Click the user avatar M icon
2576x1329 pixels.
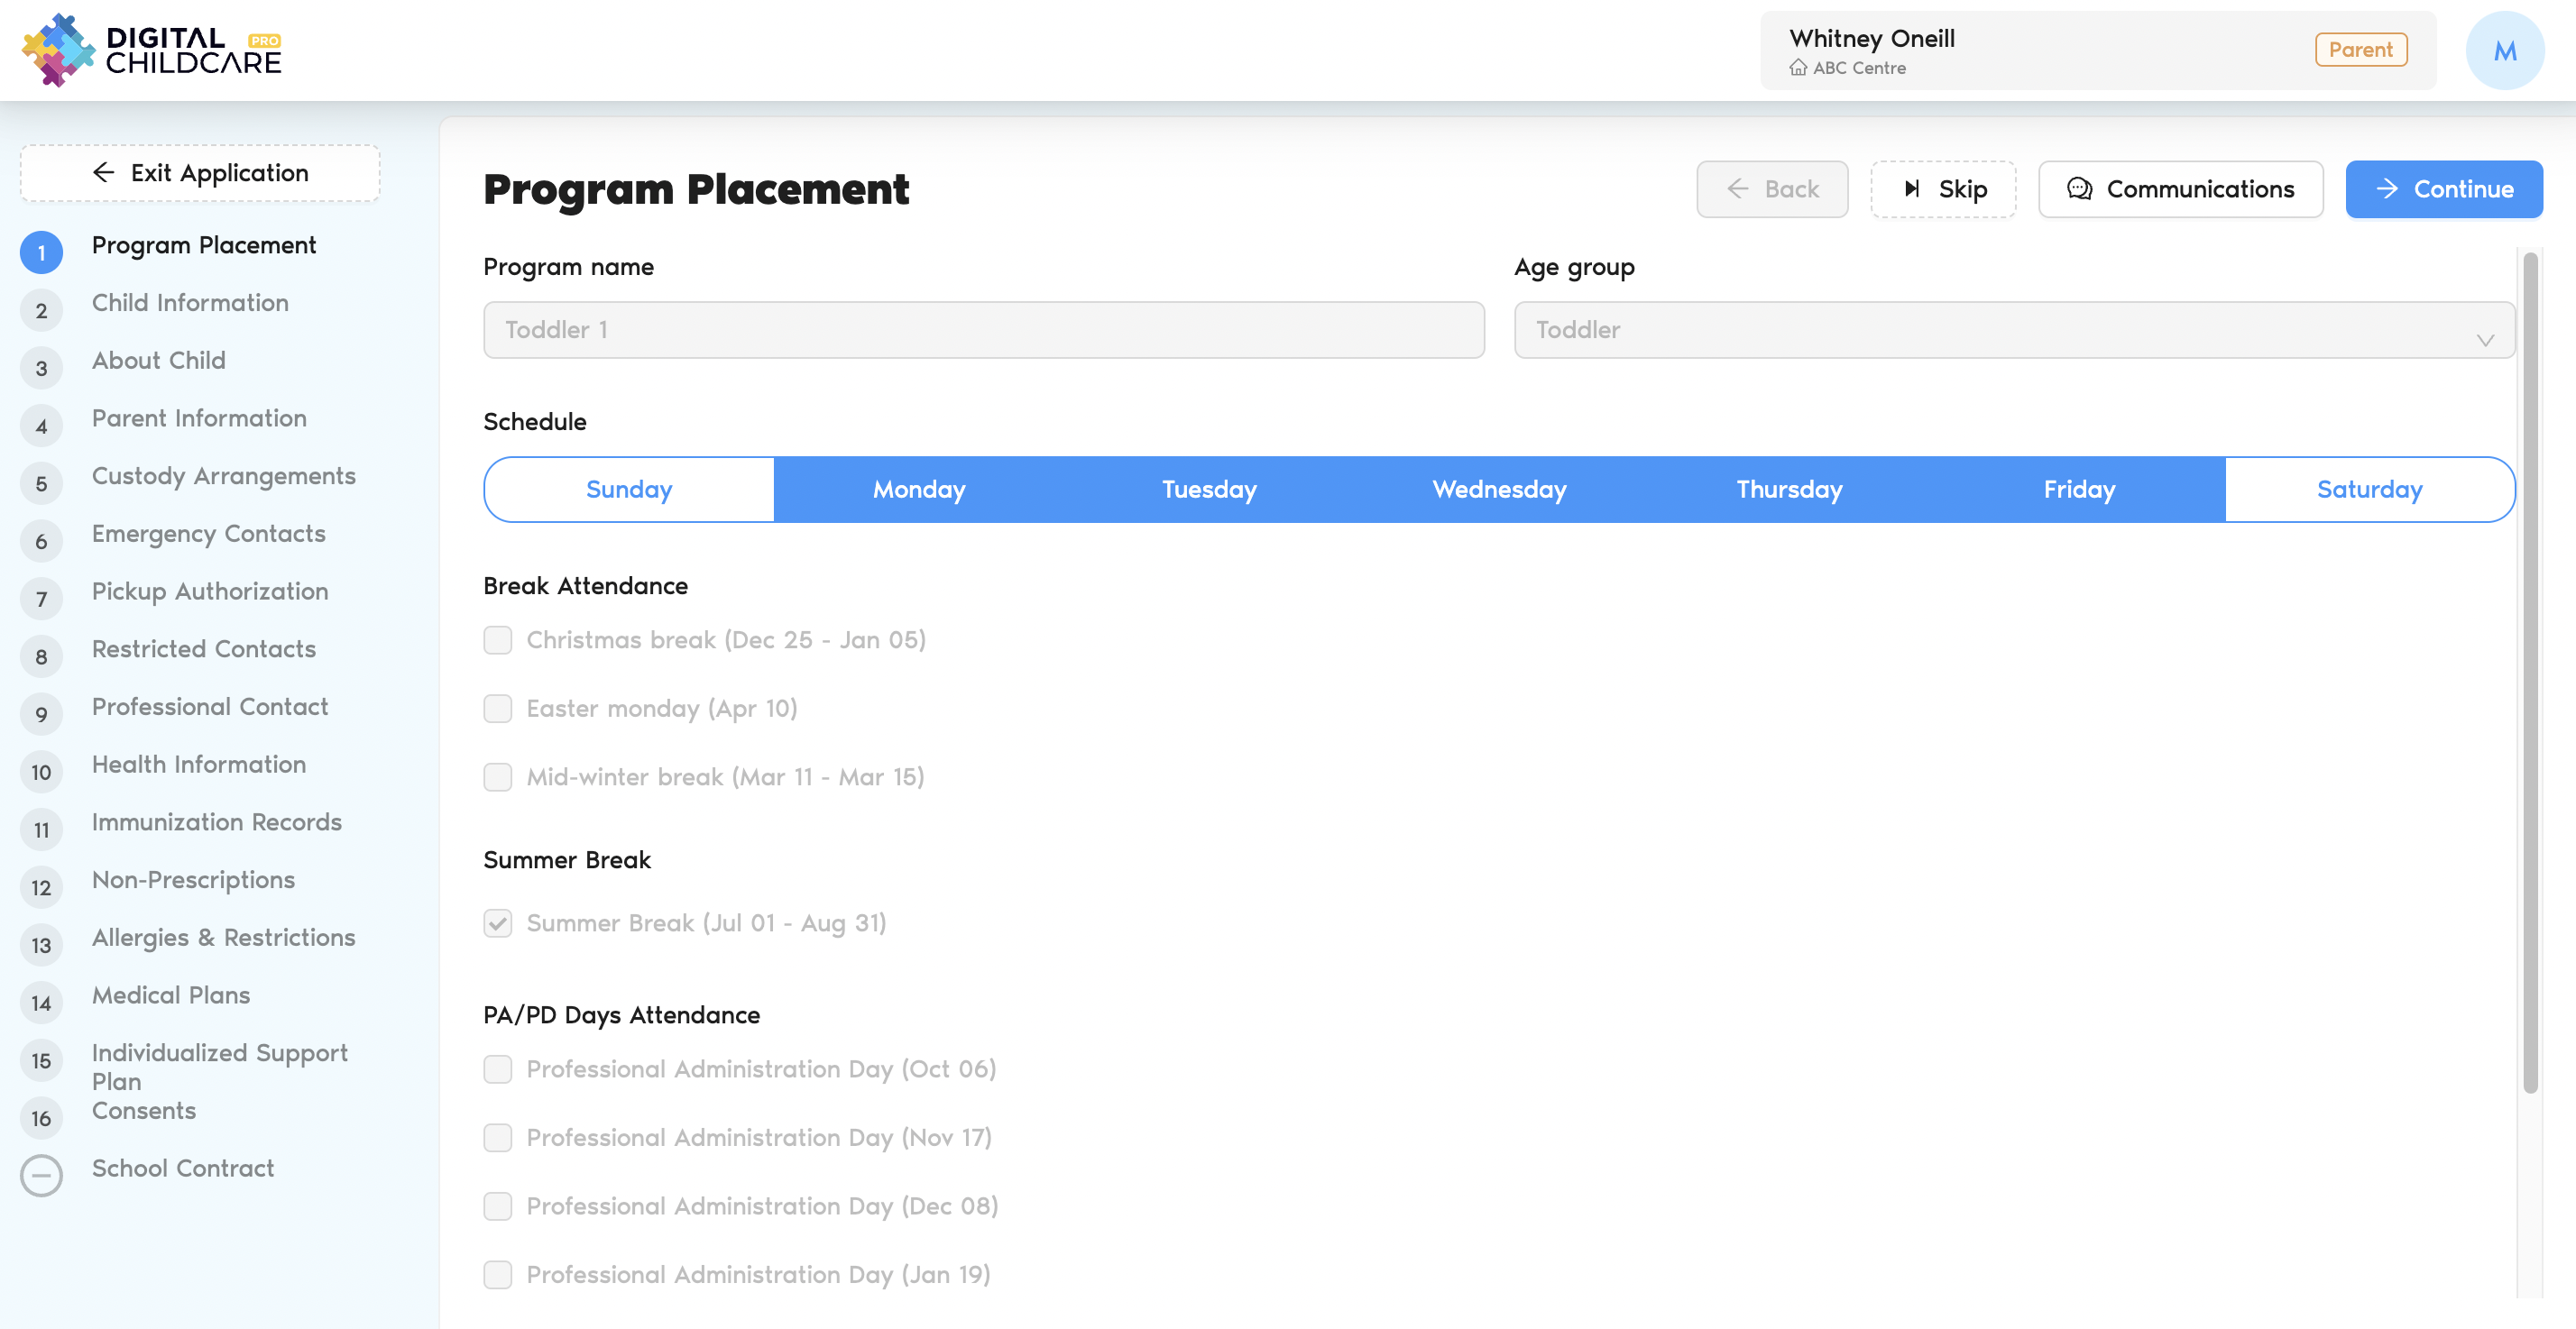2503,51
